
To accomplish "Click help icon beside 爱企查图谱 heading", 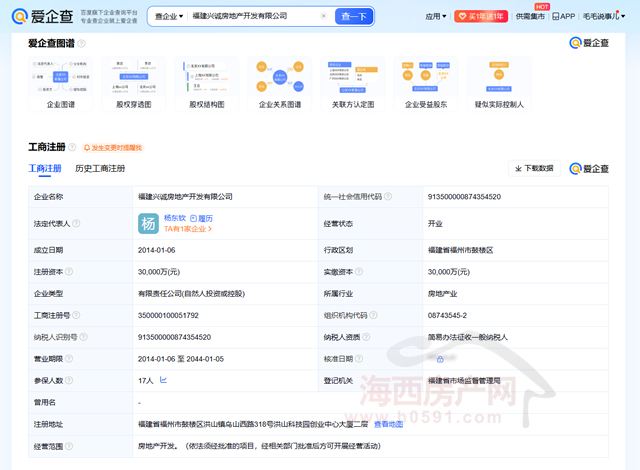I will click(81, 43).
